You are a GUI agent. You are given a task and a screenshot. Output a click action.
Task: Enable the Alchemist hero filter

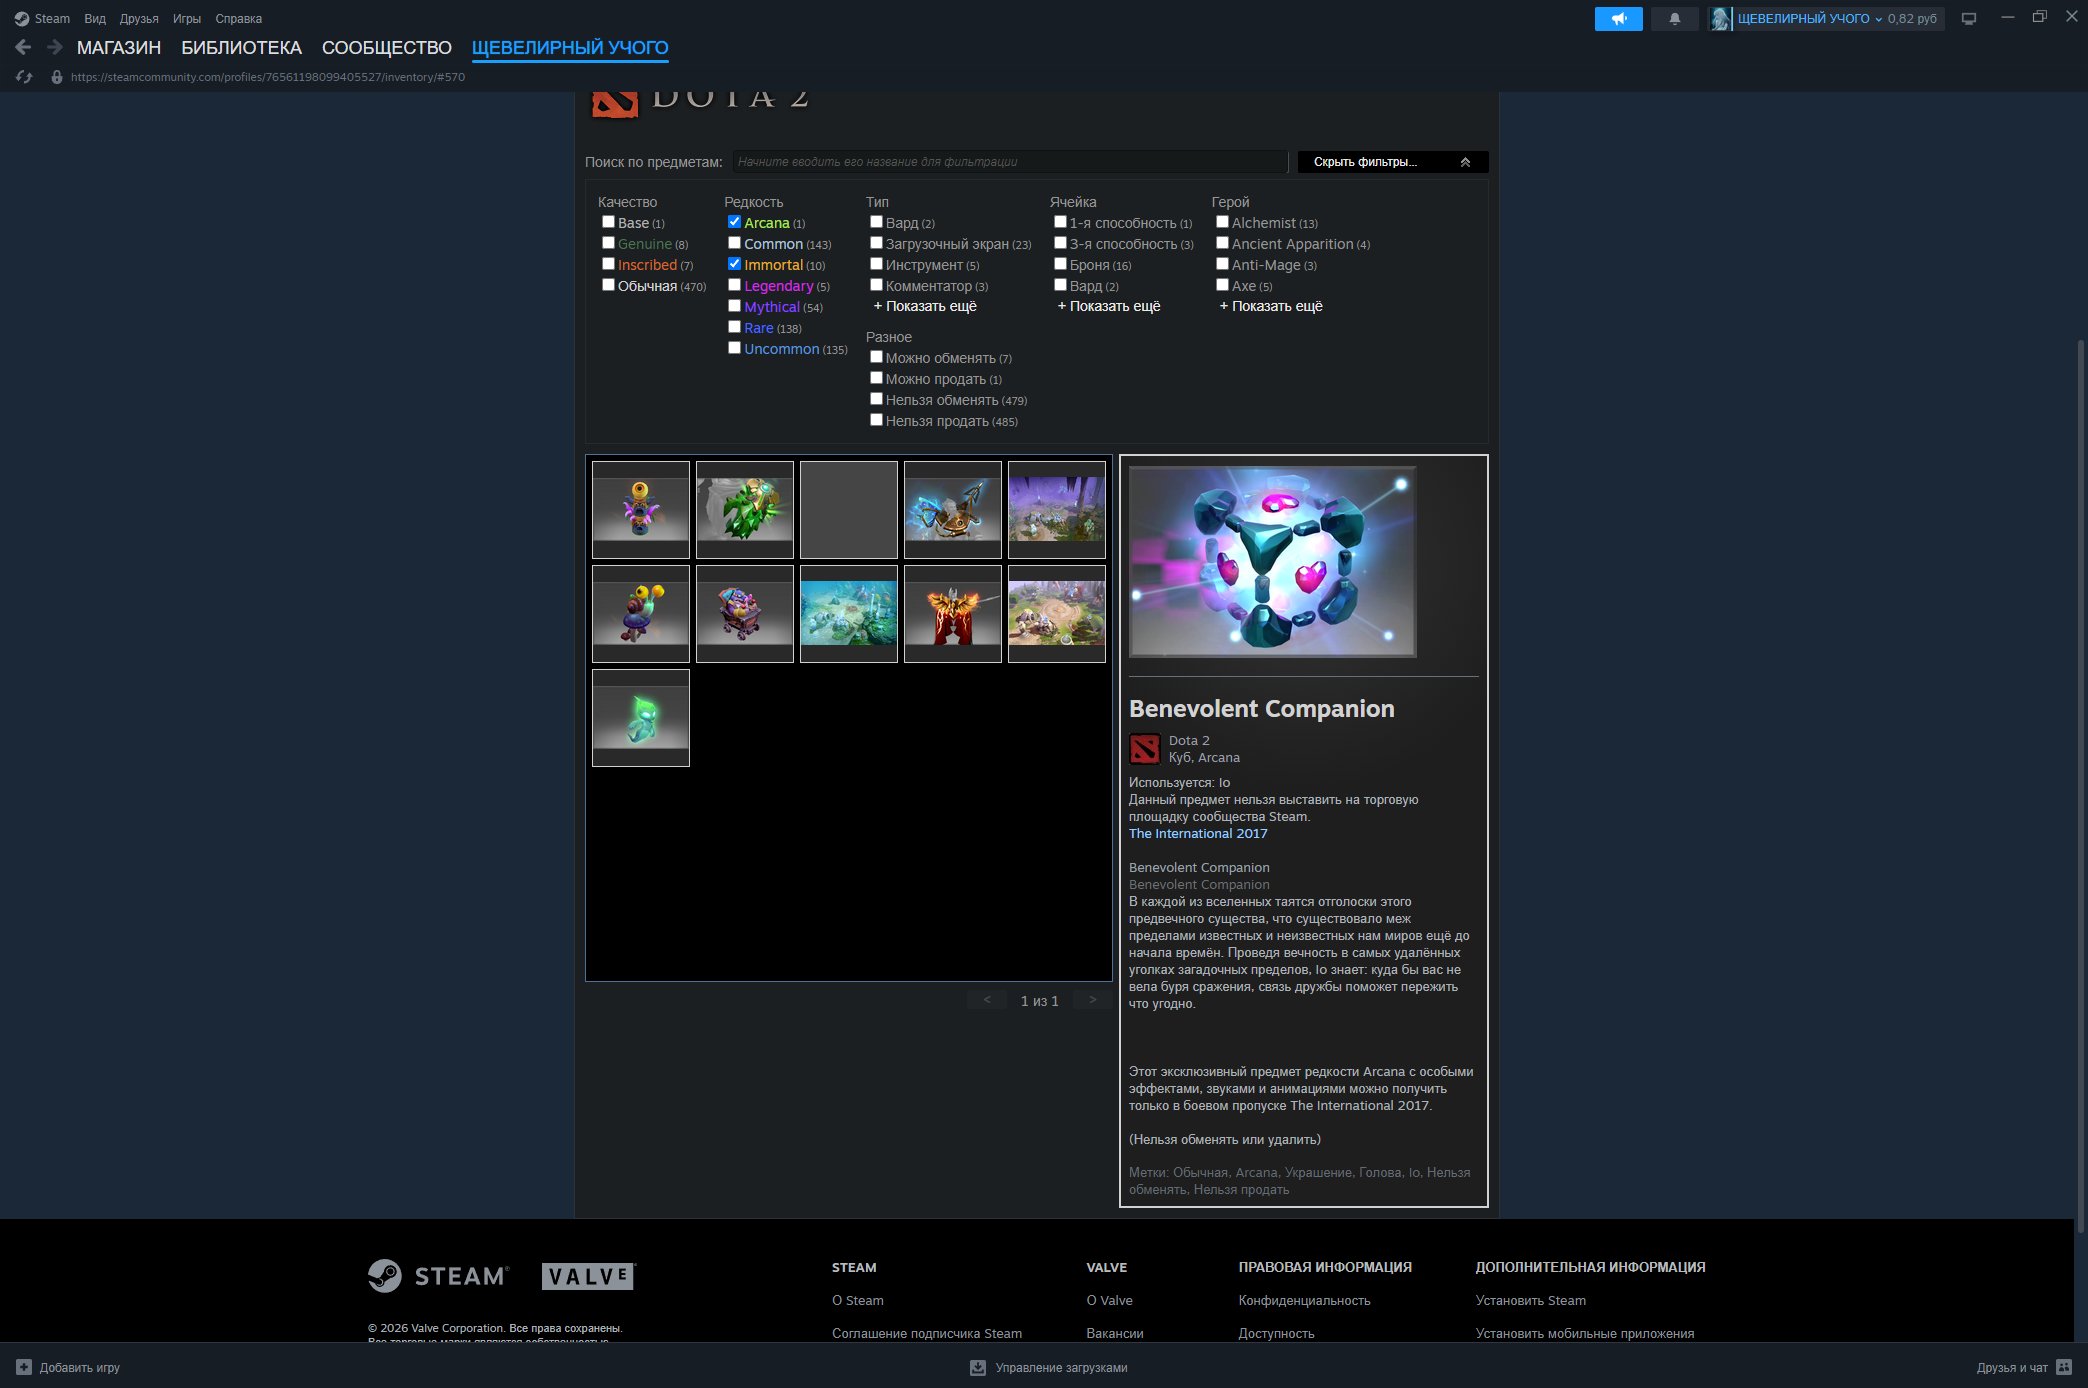coord(1222,222)
